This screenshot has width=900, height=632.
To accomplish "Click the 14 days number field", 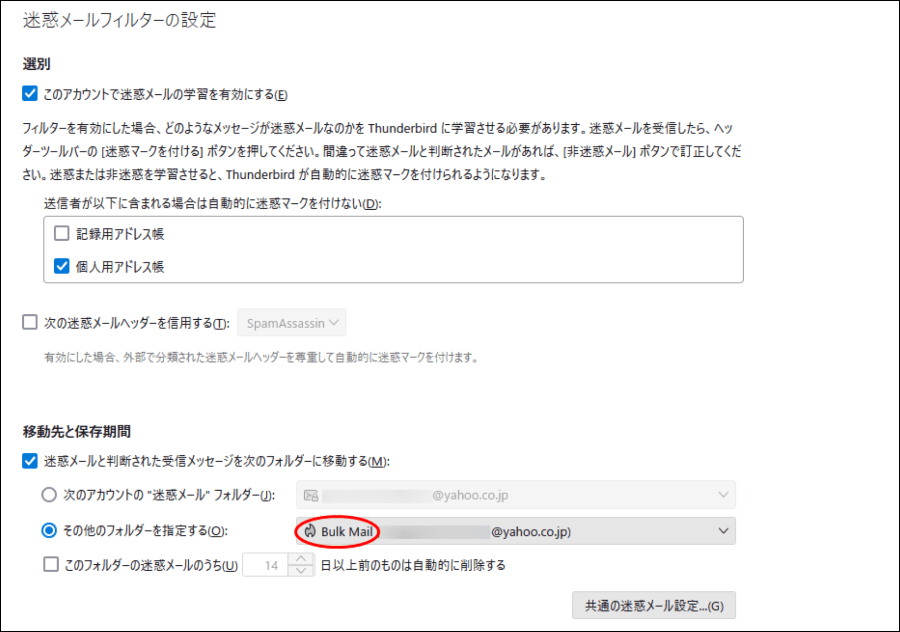I will click(x=265, y=565).
